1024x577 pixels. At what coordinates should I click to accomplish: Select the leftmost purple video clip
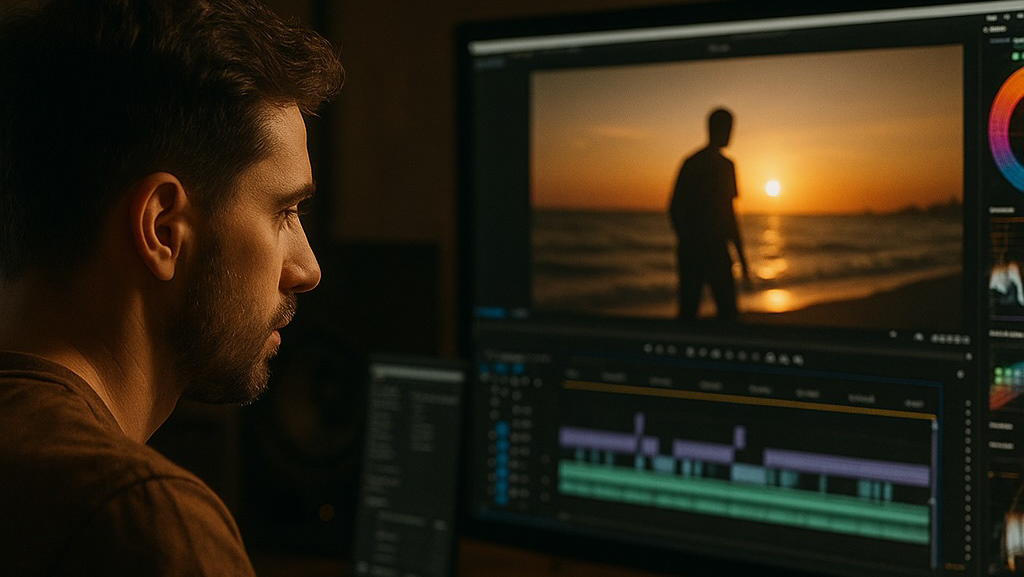598,439
